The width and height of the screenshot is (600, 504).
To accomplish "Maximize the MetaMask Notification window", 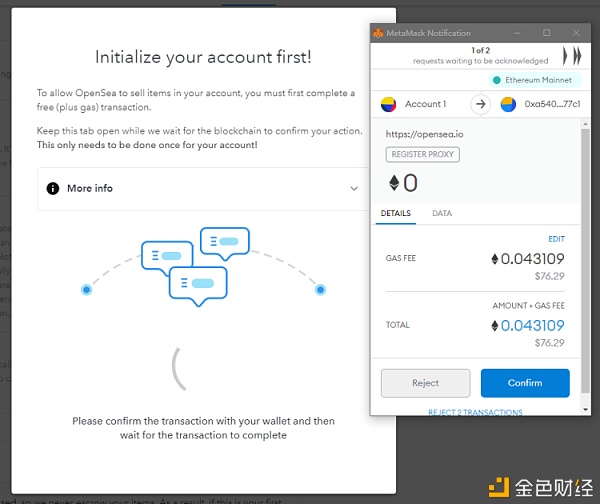I will point(547,33).
